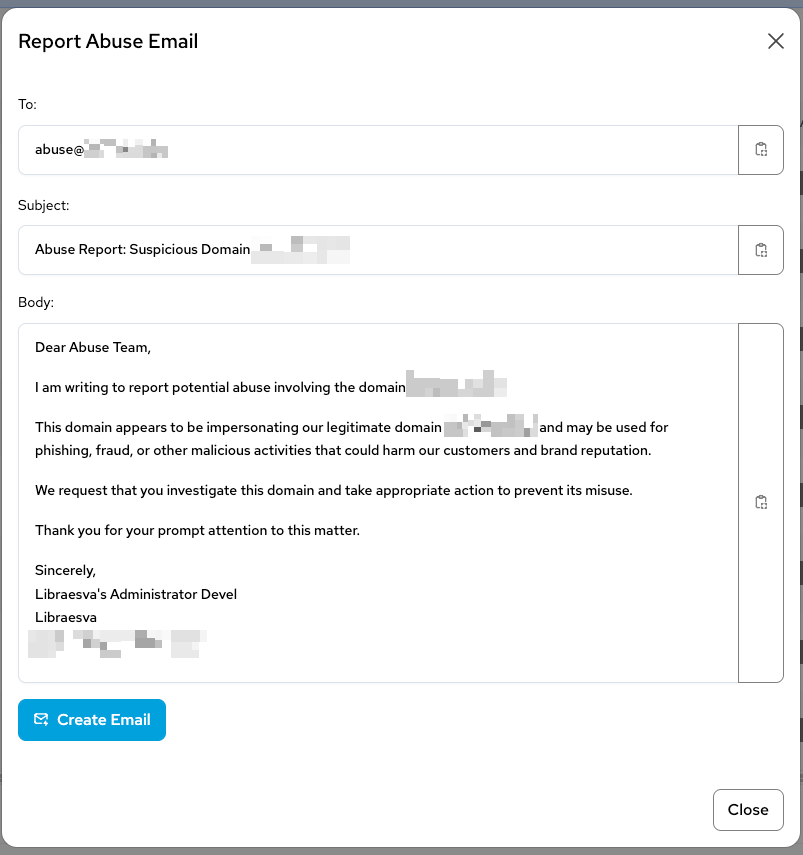
Task: Click the 'To:' label
Action: pyautogui.click(x=27, y=104)
